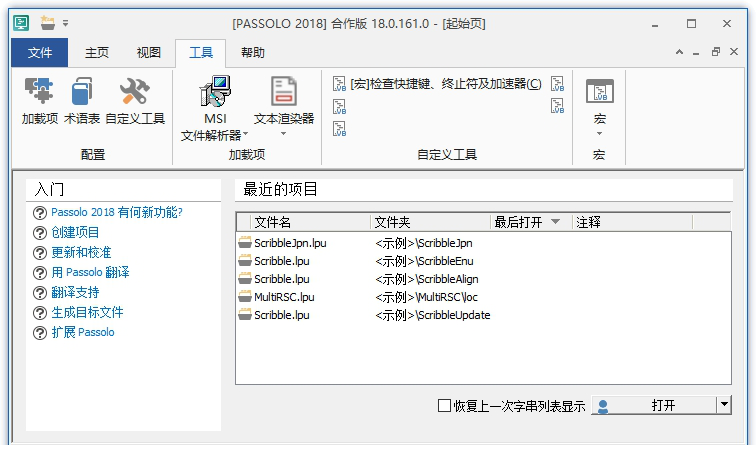Screen dimensions: 756x462
Task: Click folder path <示例>\MultiRSC\loc
Action: 426,297
